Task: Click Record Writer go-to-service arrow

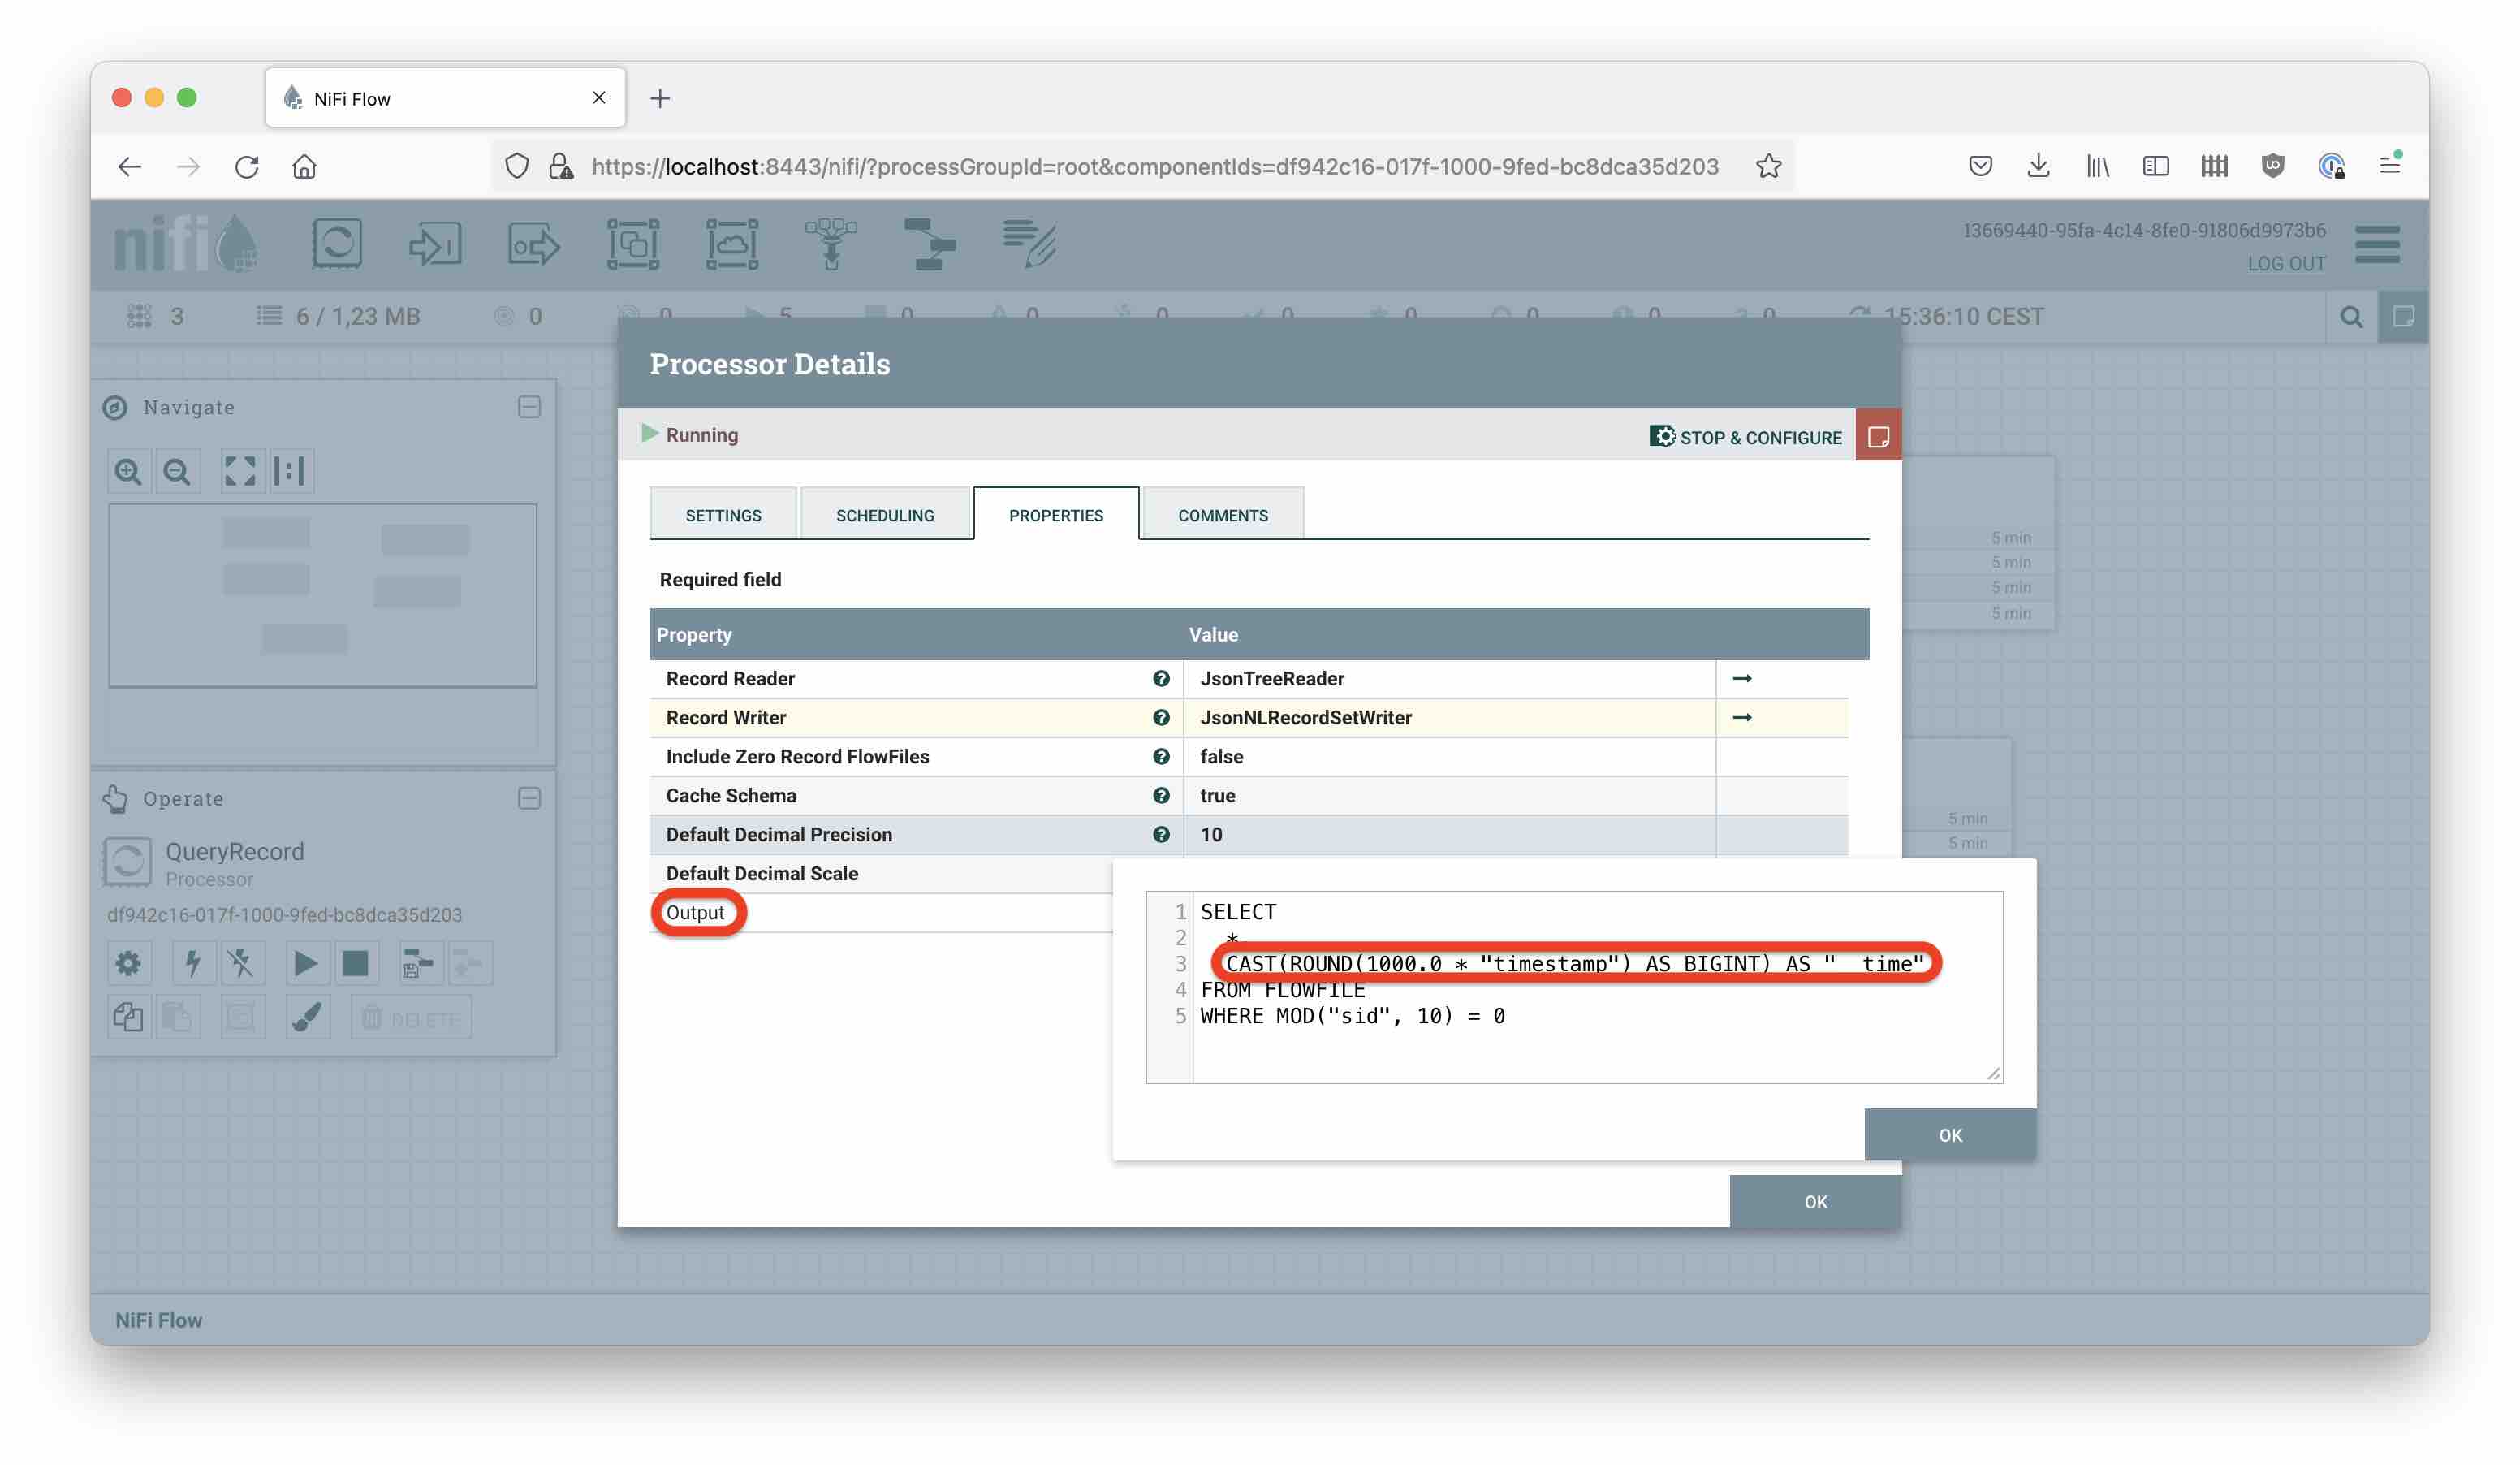Action: (1741, 717)
